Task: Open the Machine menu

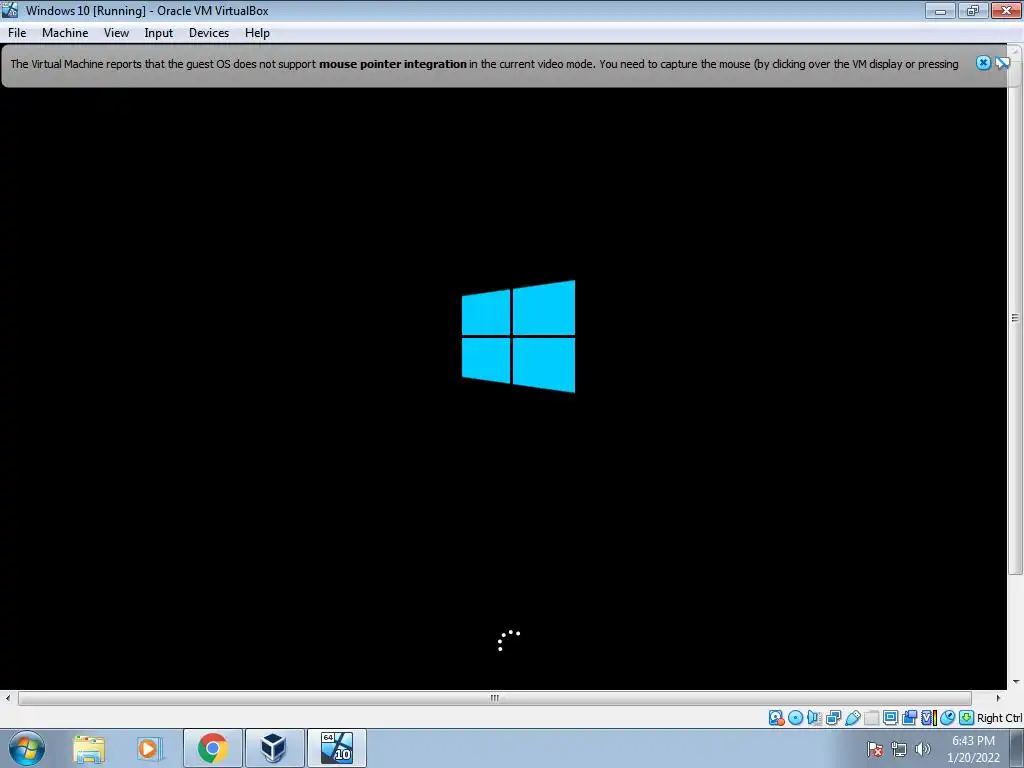Action: click(x=65, y=33)
